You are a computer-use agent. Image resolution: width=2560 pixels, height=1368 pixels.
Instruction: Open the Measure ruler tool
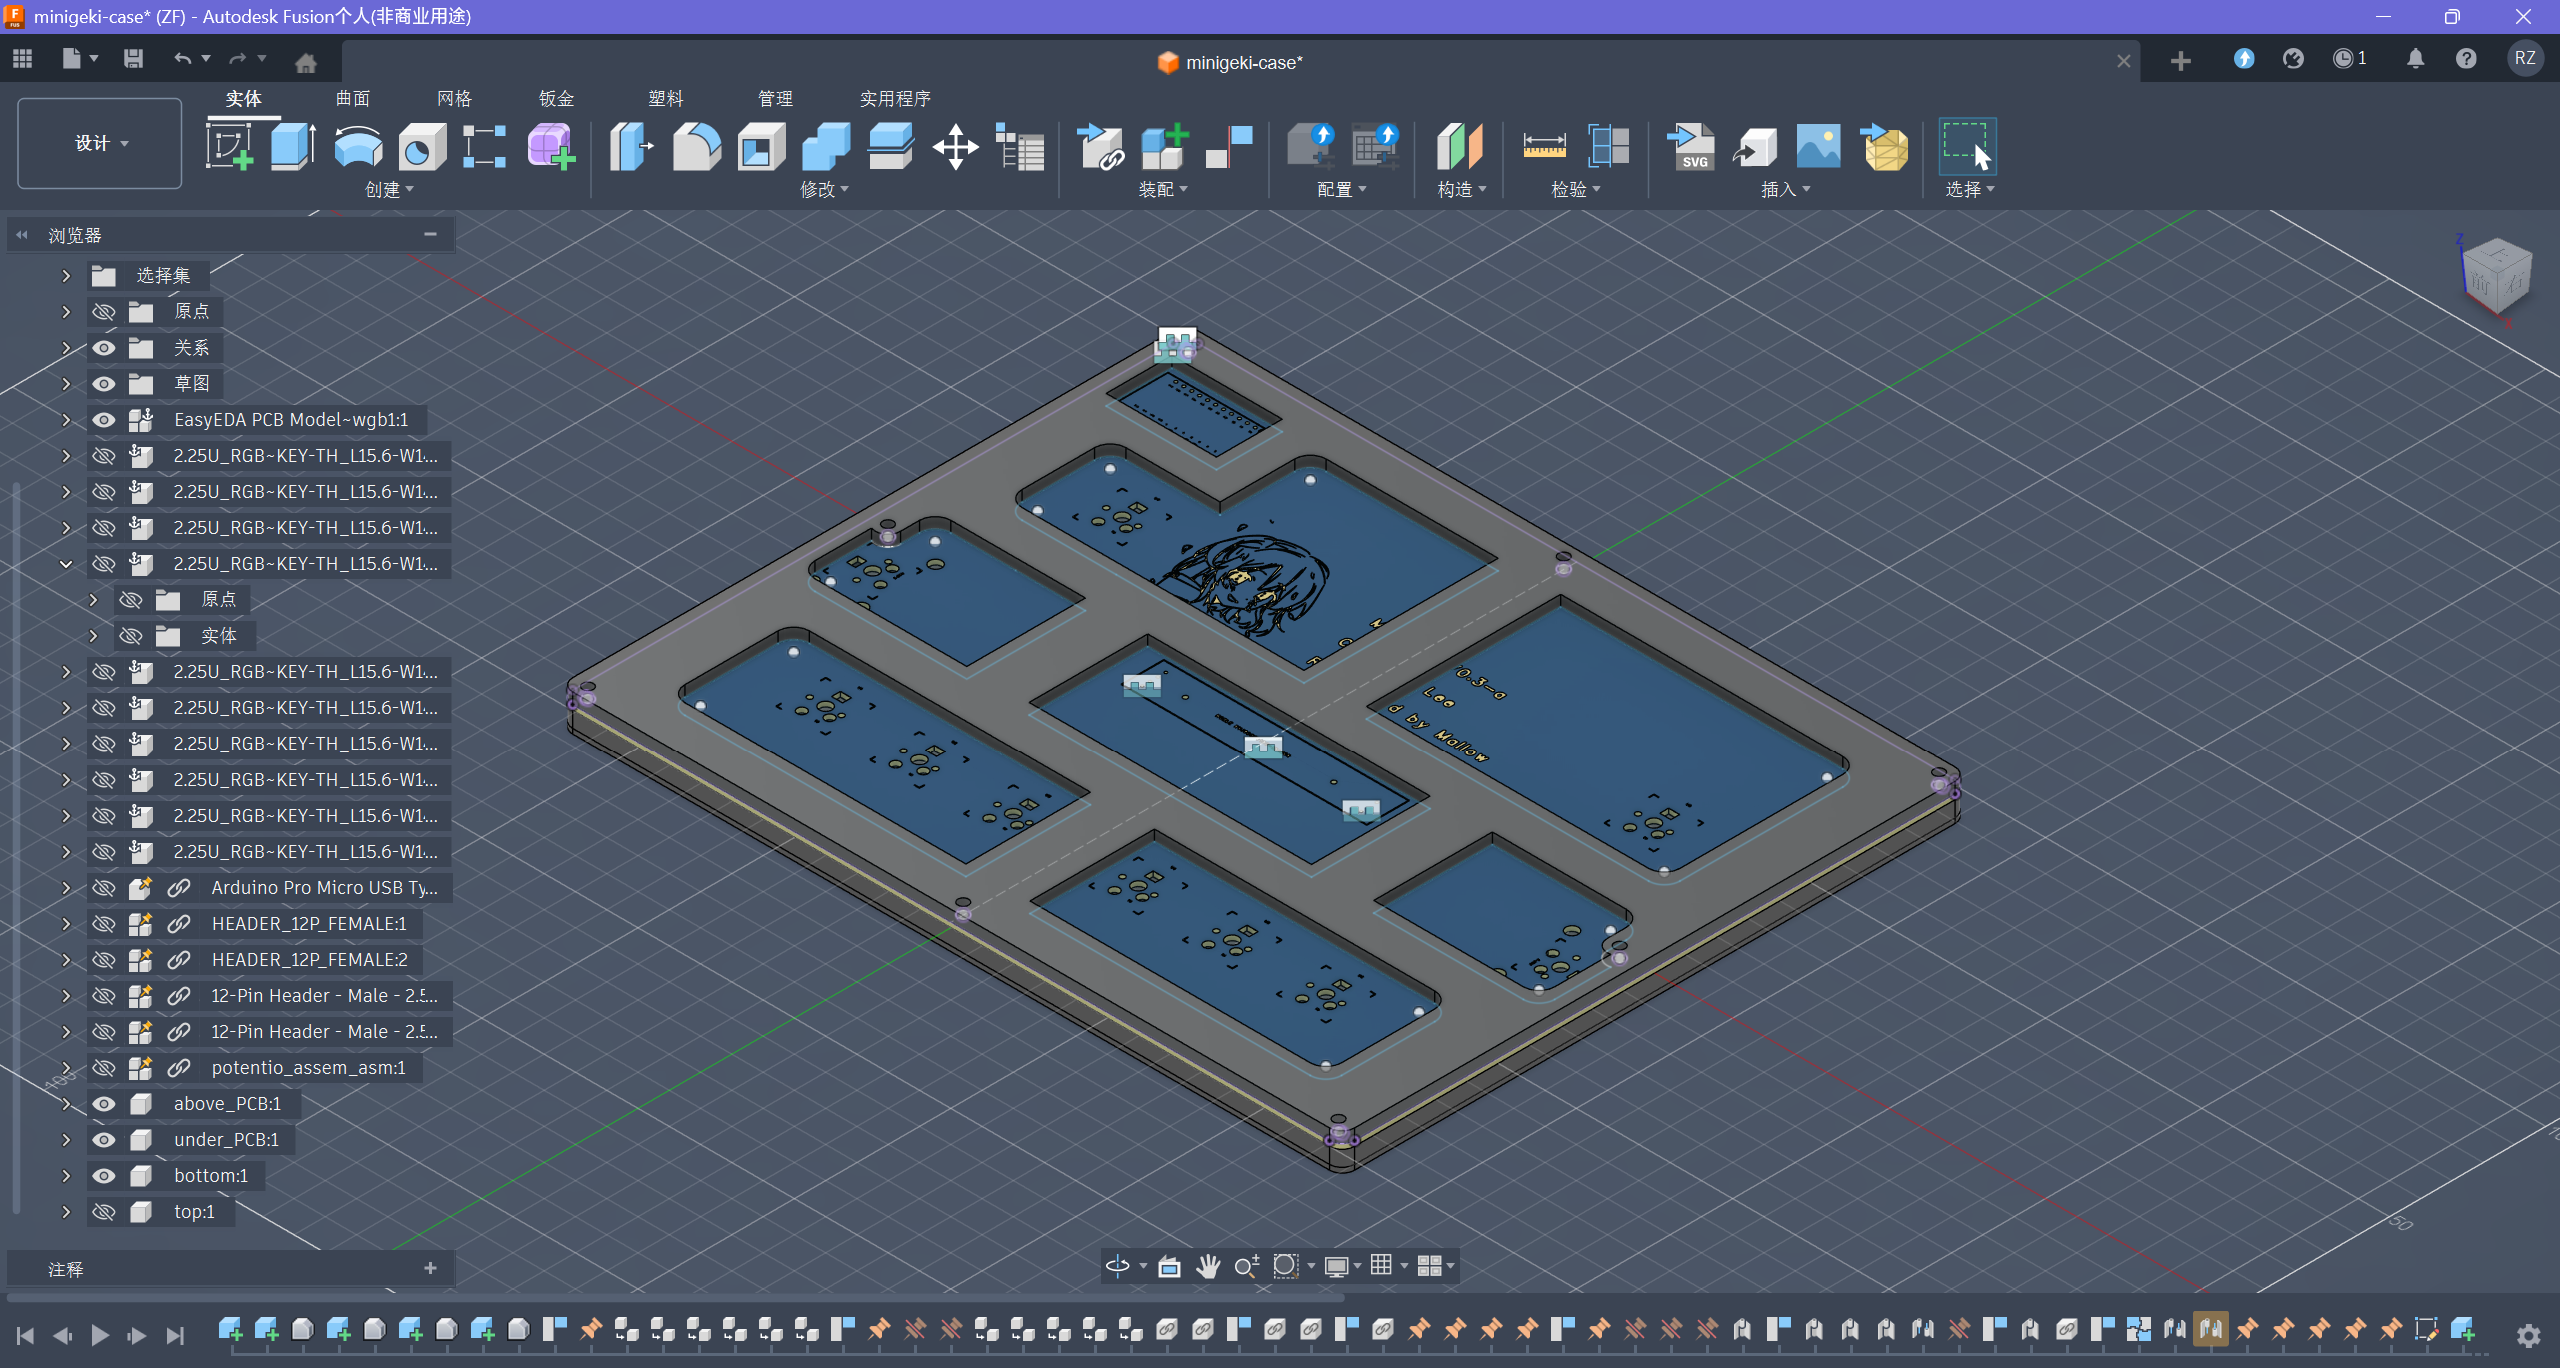click(1544, 147)
